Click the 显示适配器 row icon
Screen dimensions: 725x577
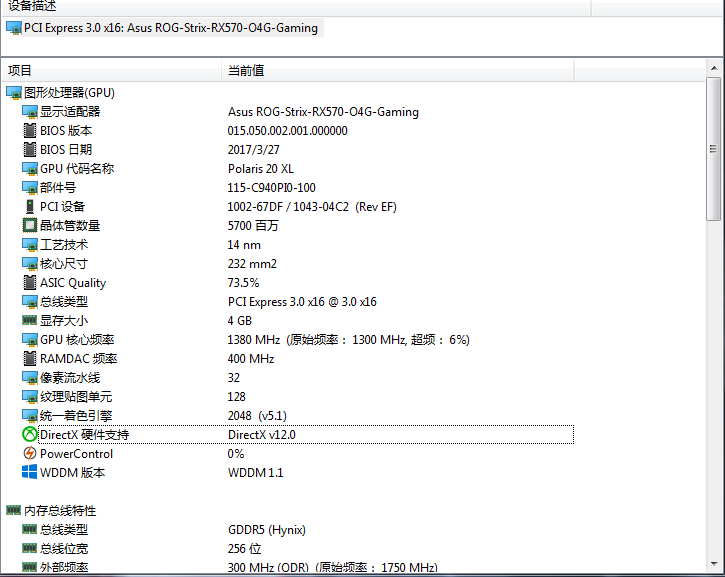coord(30,112)
